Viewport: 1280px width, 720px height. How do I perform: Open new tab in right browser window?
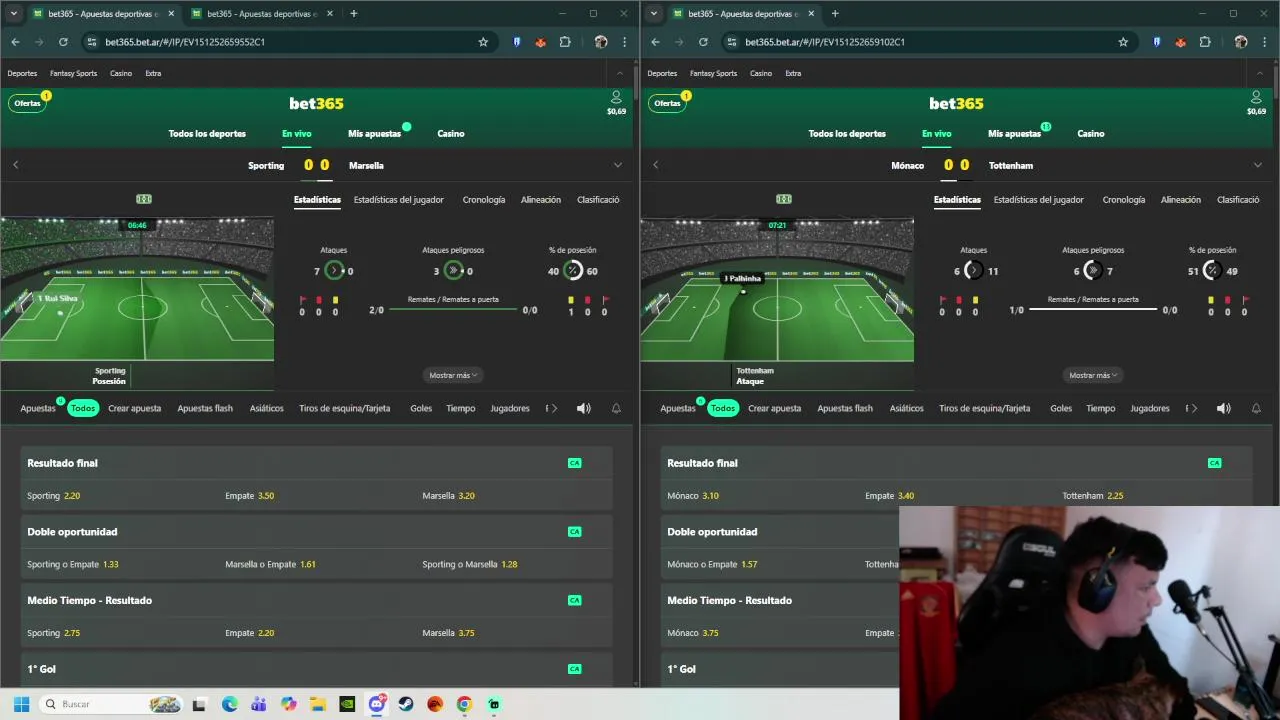click(835, 13)
